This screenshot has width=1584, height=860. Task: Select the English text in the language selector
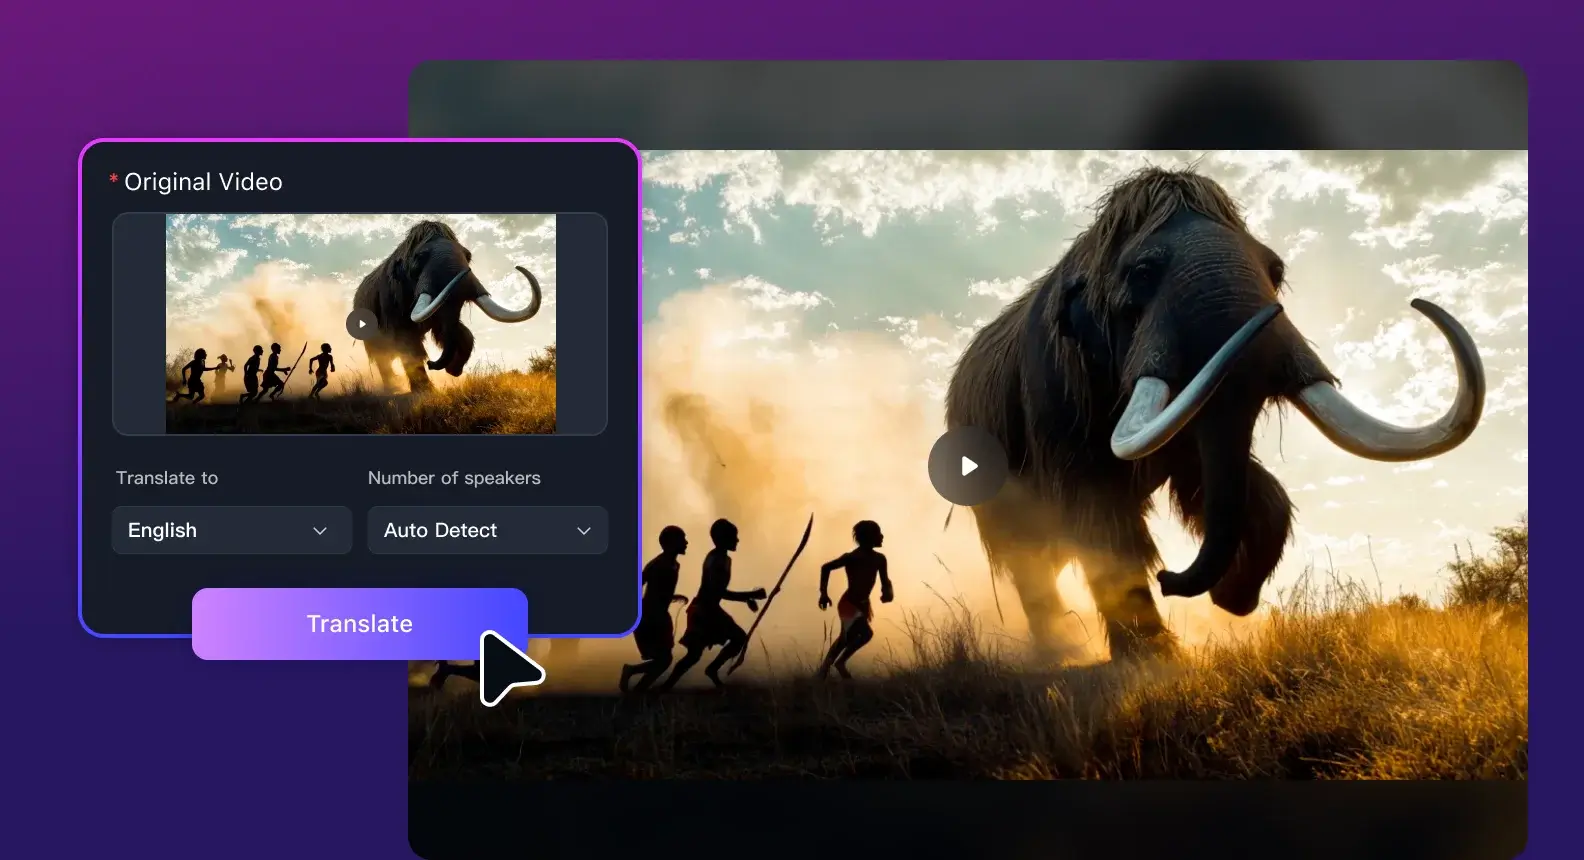(162, 530)
